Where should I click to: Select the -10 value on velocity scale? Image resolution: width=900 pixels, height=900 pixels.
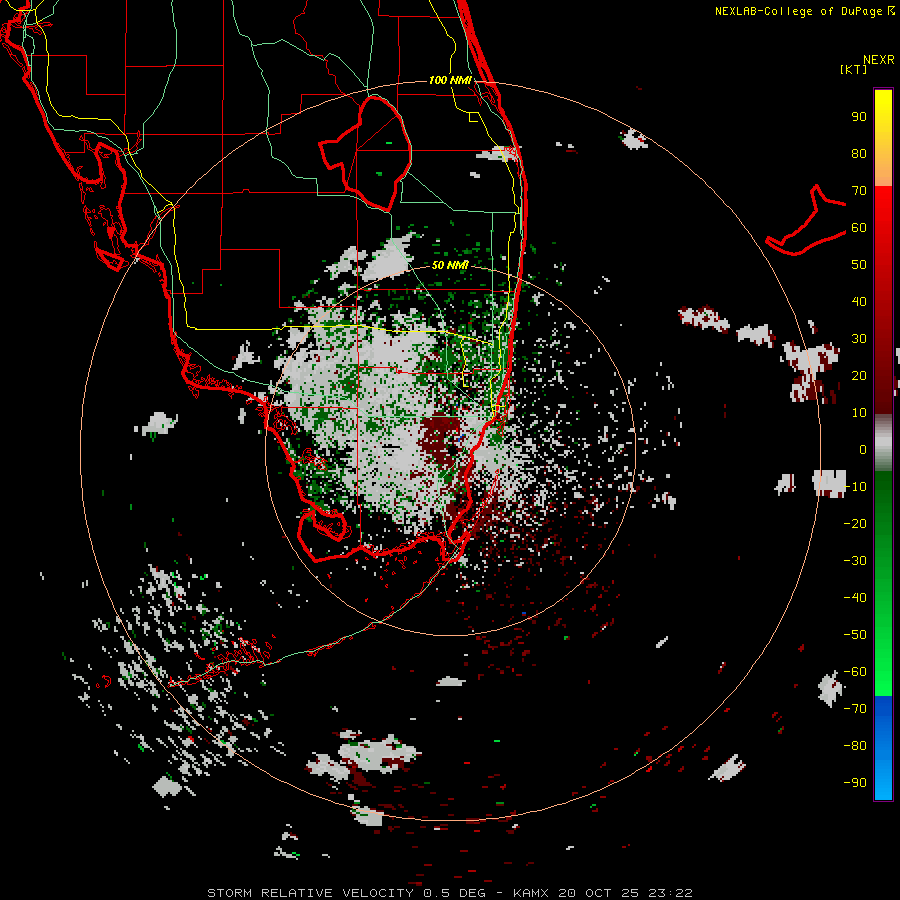[x=855, y=487]
